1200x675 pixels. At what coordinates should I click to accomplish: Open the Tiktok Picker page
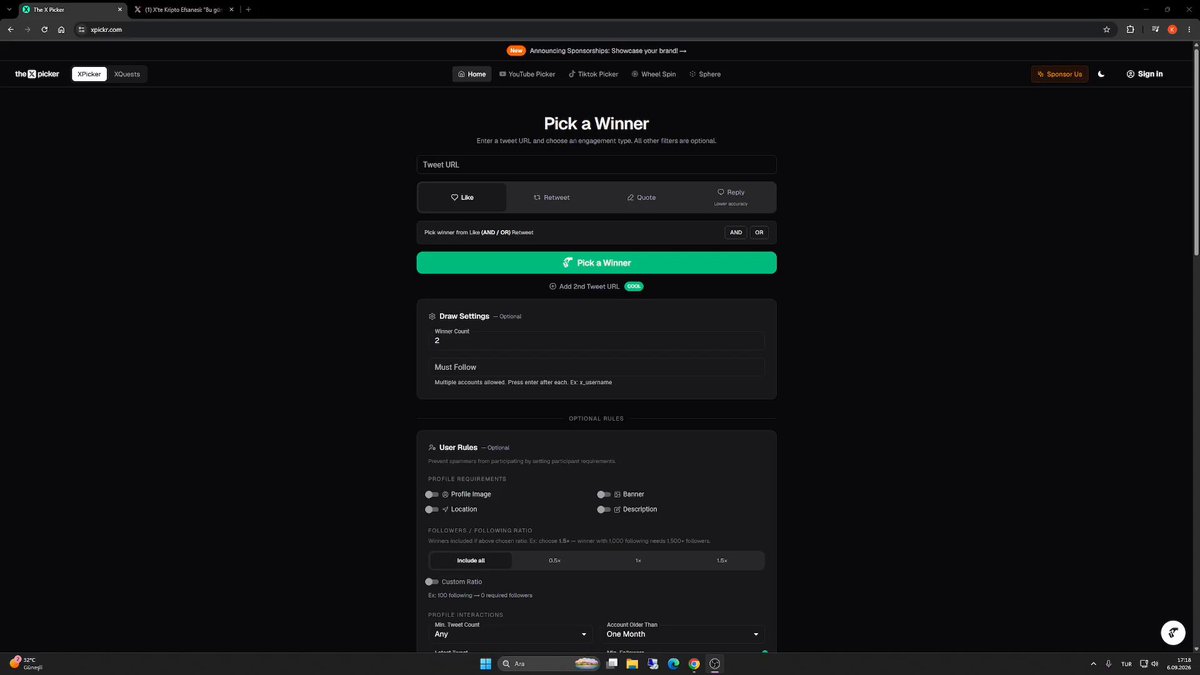tap(594, 74)
